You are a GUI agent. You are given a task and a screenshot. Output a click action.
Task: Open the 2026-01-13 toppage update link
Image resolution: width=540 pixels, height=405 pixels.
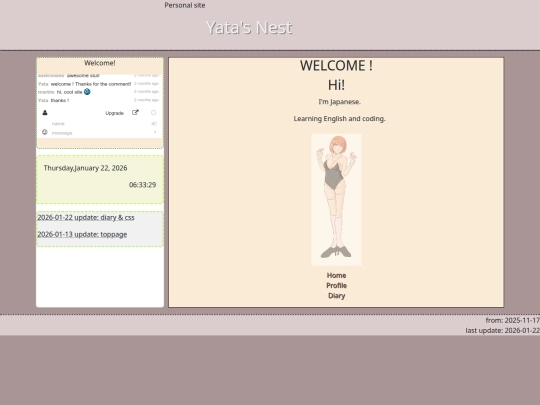[82, 235]
